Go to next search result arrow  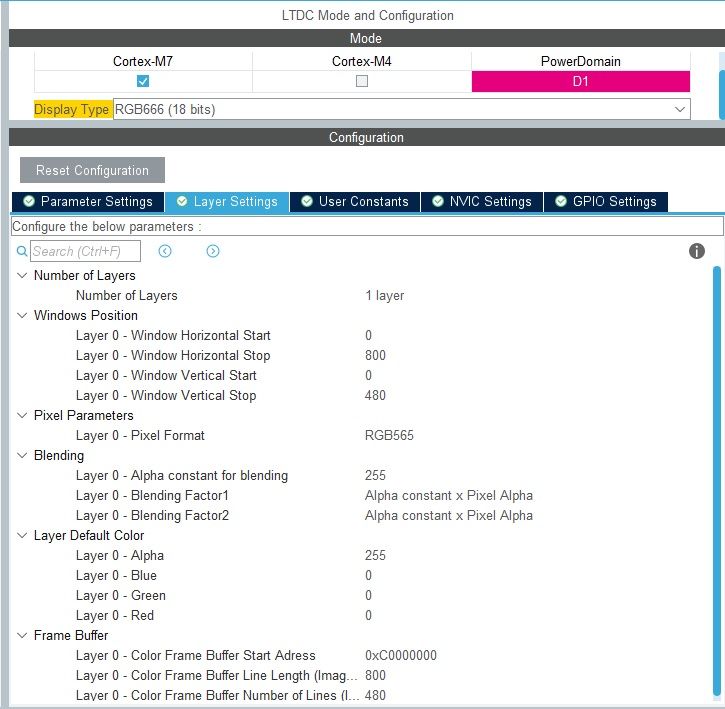213,251
